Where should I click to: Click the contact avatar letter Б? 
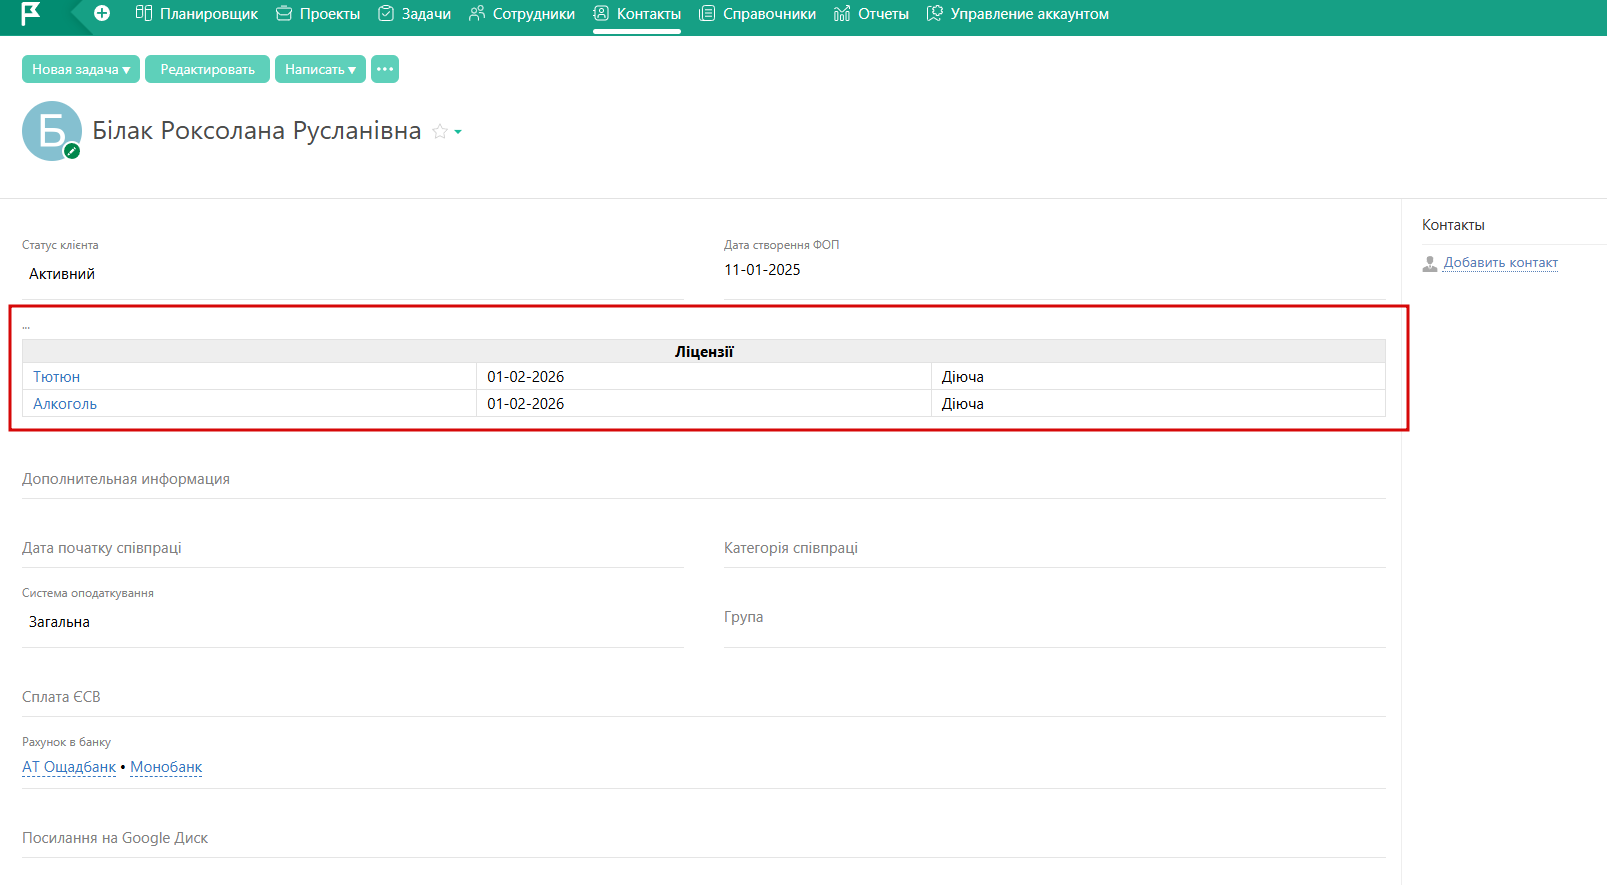point(51,131)
